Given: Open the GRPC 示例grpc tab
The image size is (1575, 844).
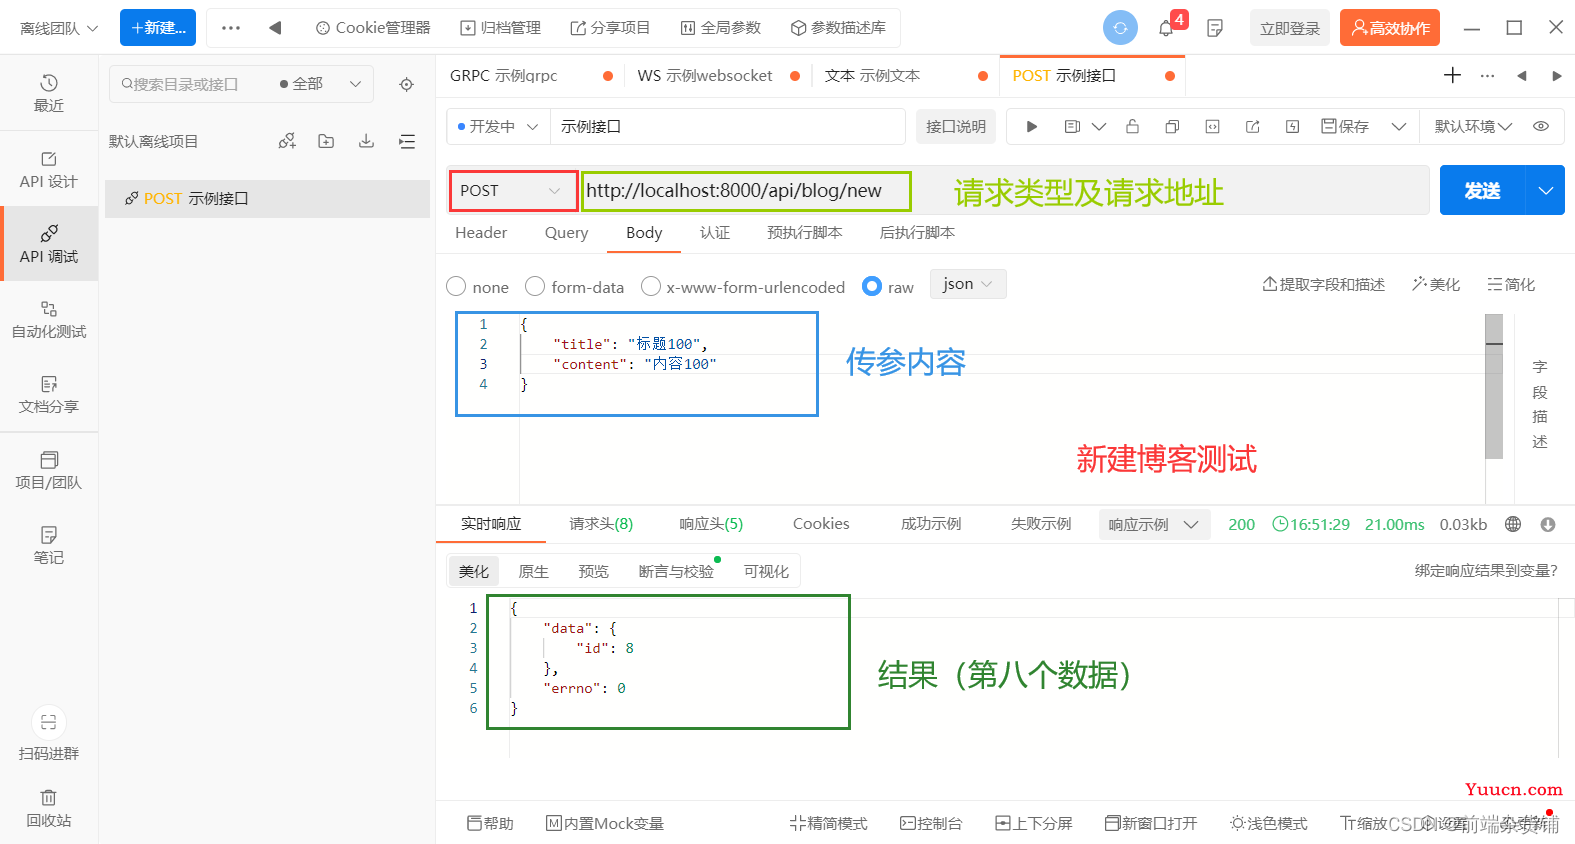Looking at the screenshot, I should (504, 75).
